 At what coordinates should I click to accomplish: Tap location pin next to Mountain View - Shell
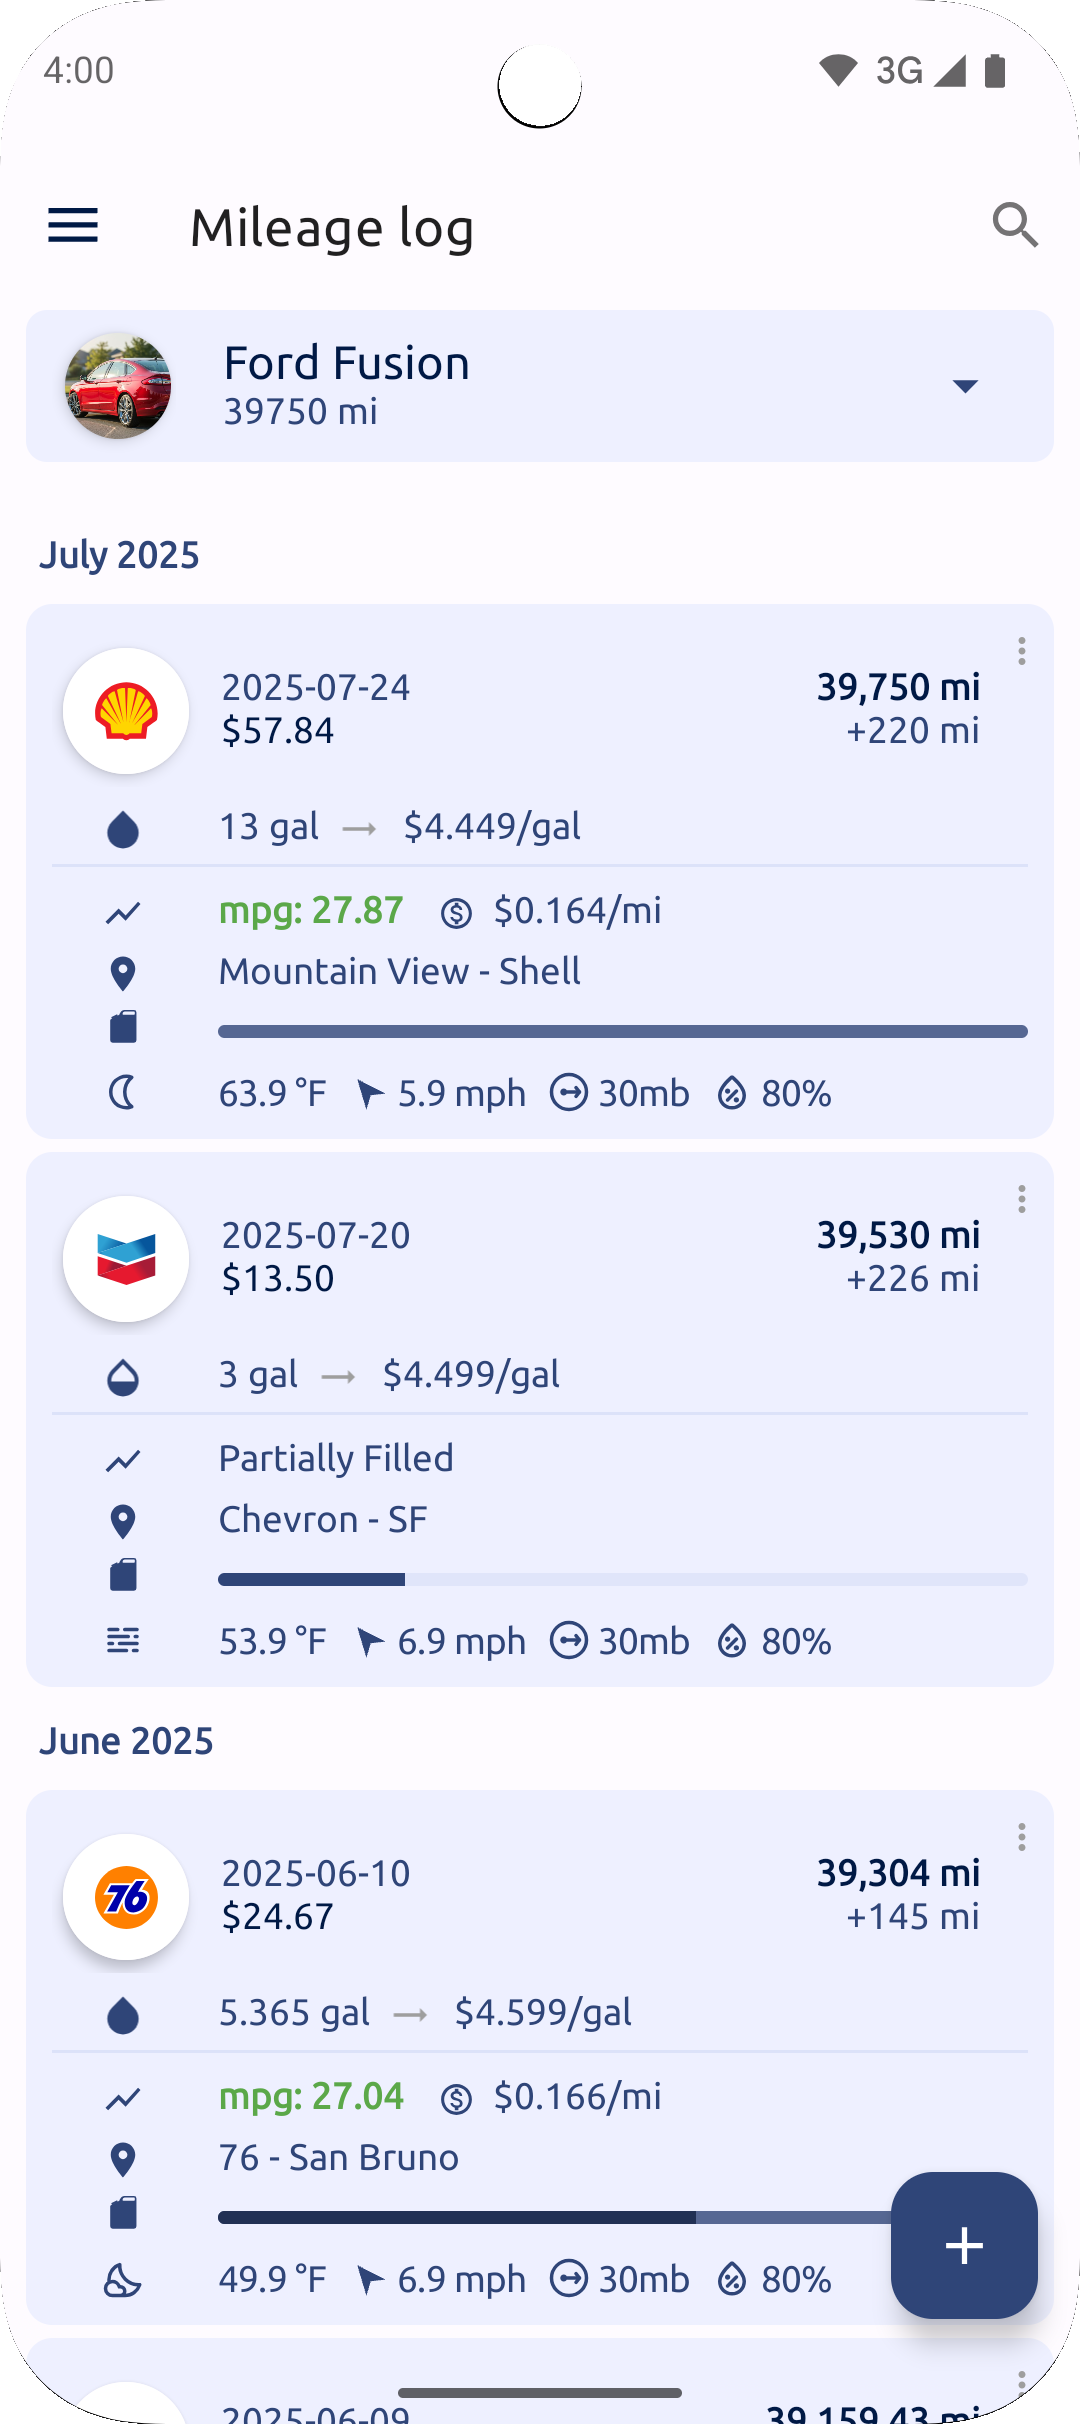coord(123,973)
